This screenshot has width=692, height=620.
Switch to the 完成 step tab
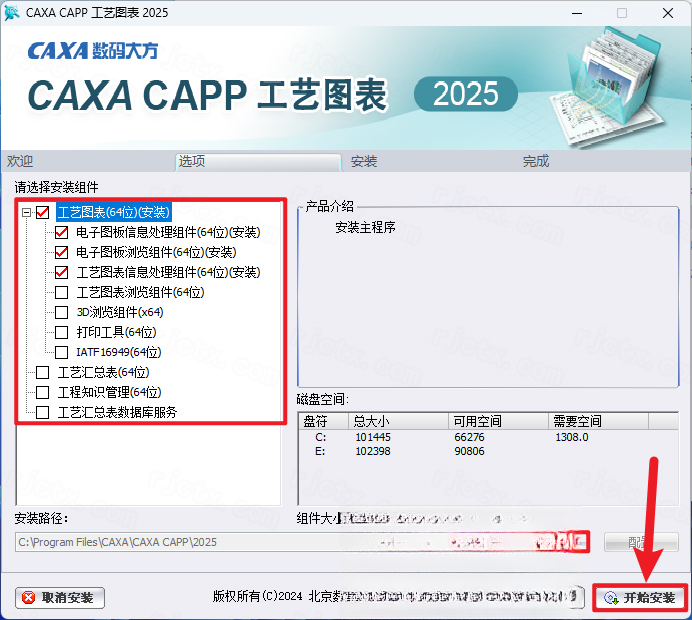click(x=536, y=162)
